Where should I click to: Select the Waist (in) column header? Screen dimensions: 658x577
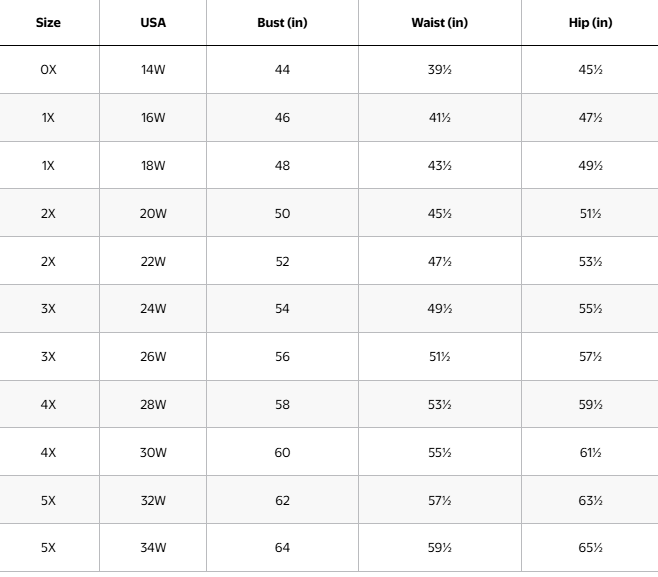coord(440,23)
